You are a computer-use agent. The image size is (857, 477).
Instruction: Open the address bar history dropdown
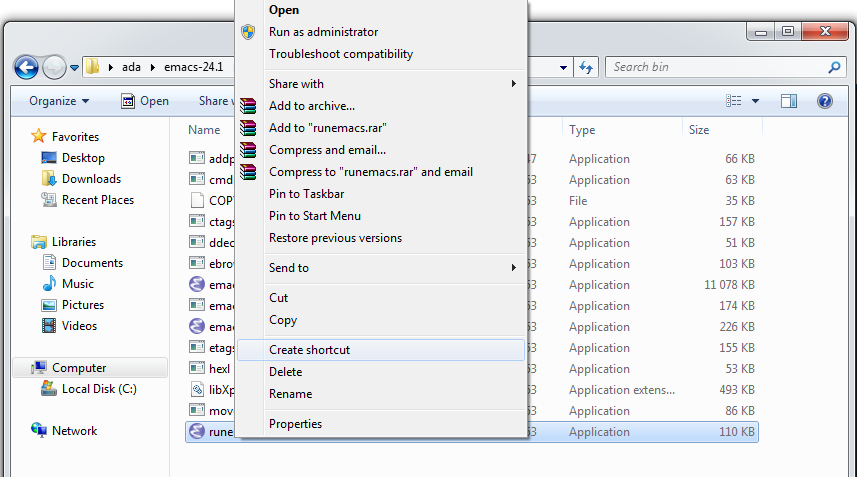pyautogui.click(x=563, y=68)
